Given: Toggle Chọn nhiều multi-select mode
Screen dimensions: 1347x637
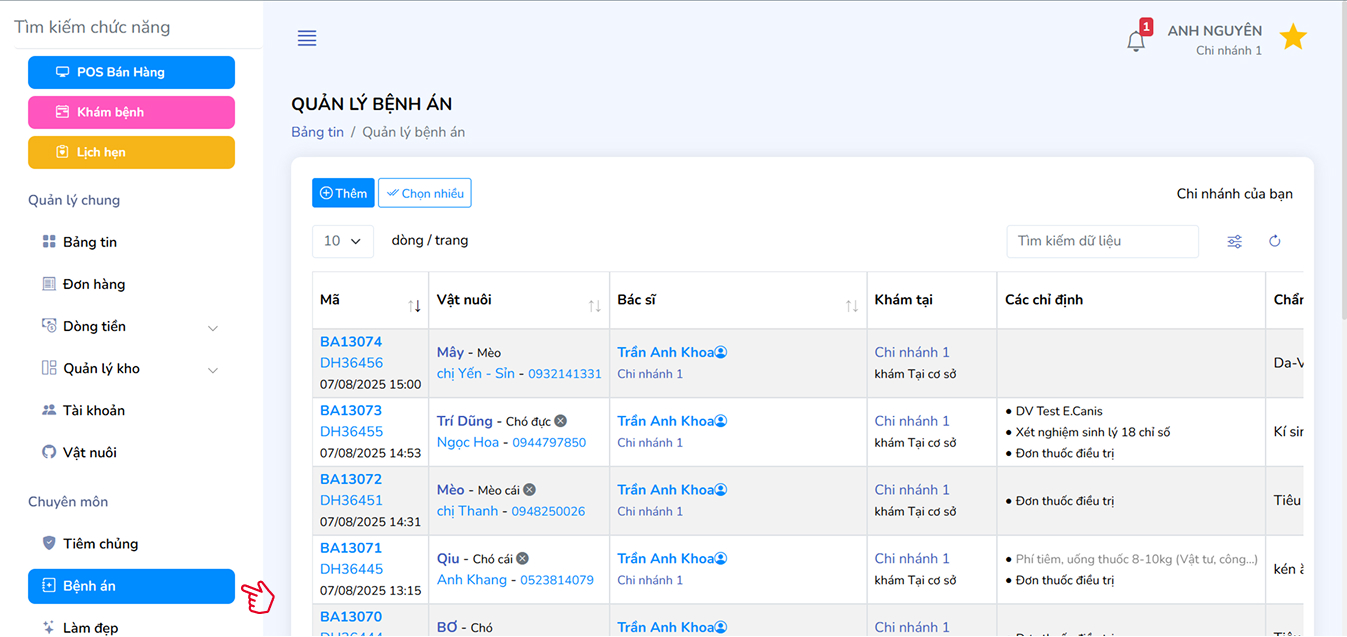Looking at the screenshot, I should click(x=425, y=193).
